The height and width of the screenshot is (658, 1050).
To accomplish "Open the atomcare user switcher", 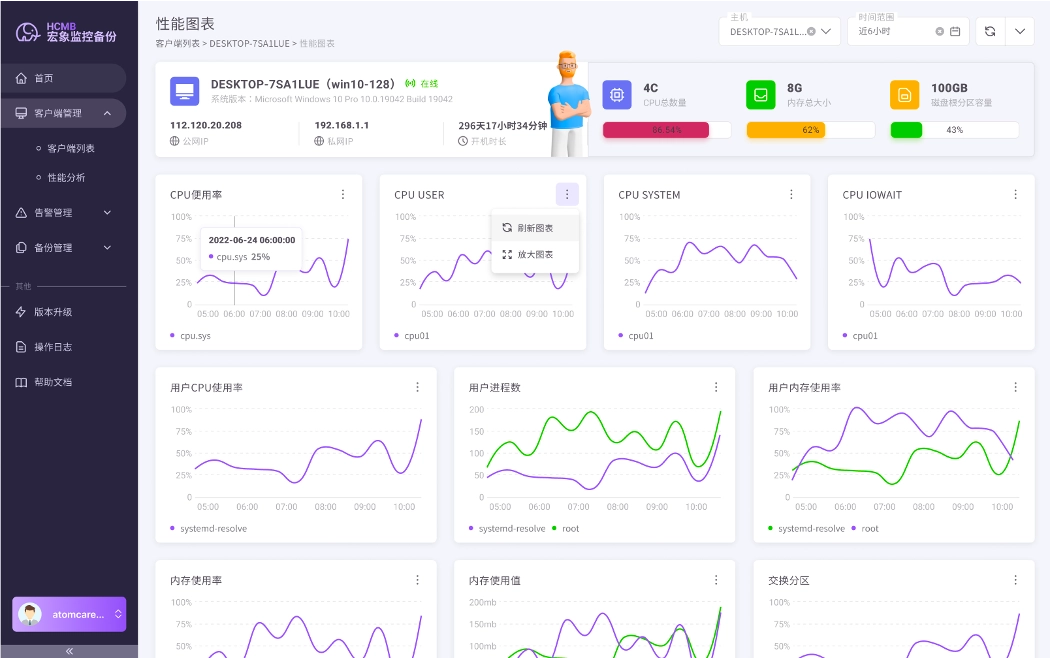I will tap(69, 614).
